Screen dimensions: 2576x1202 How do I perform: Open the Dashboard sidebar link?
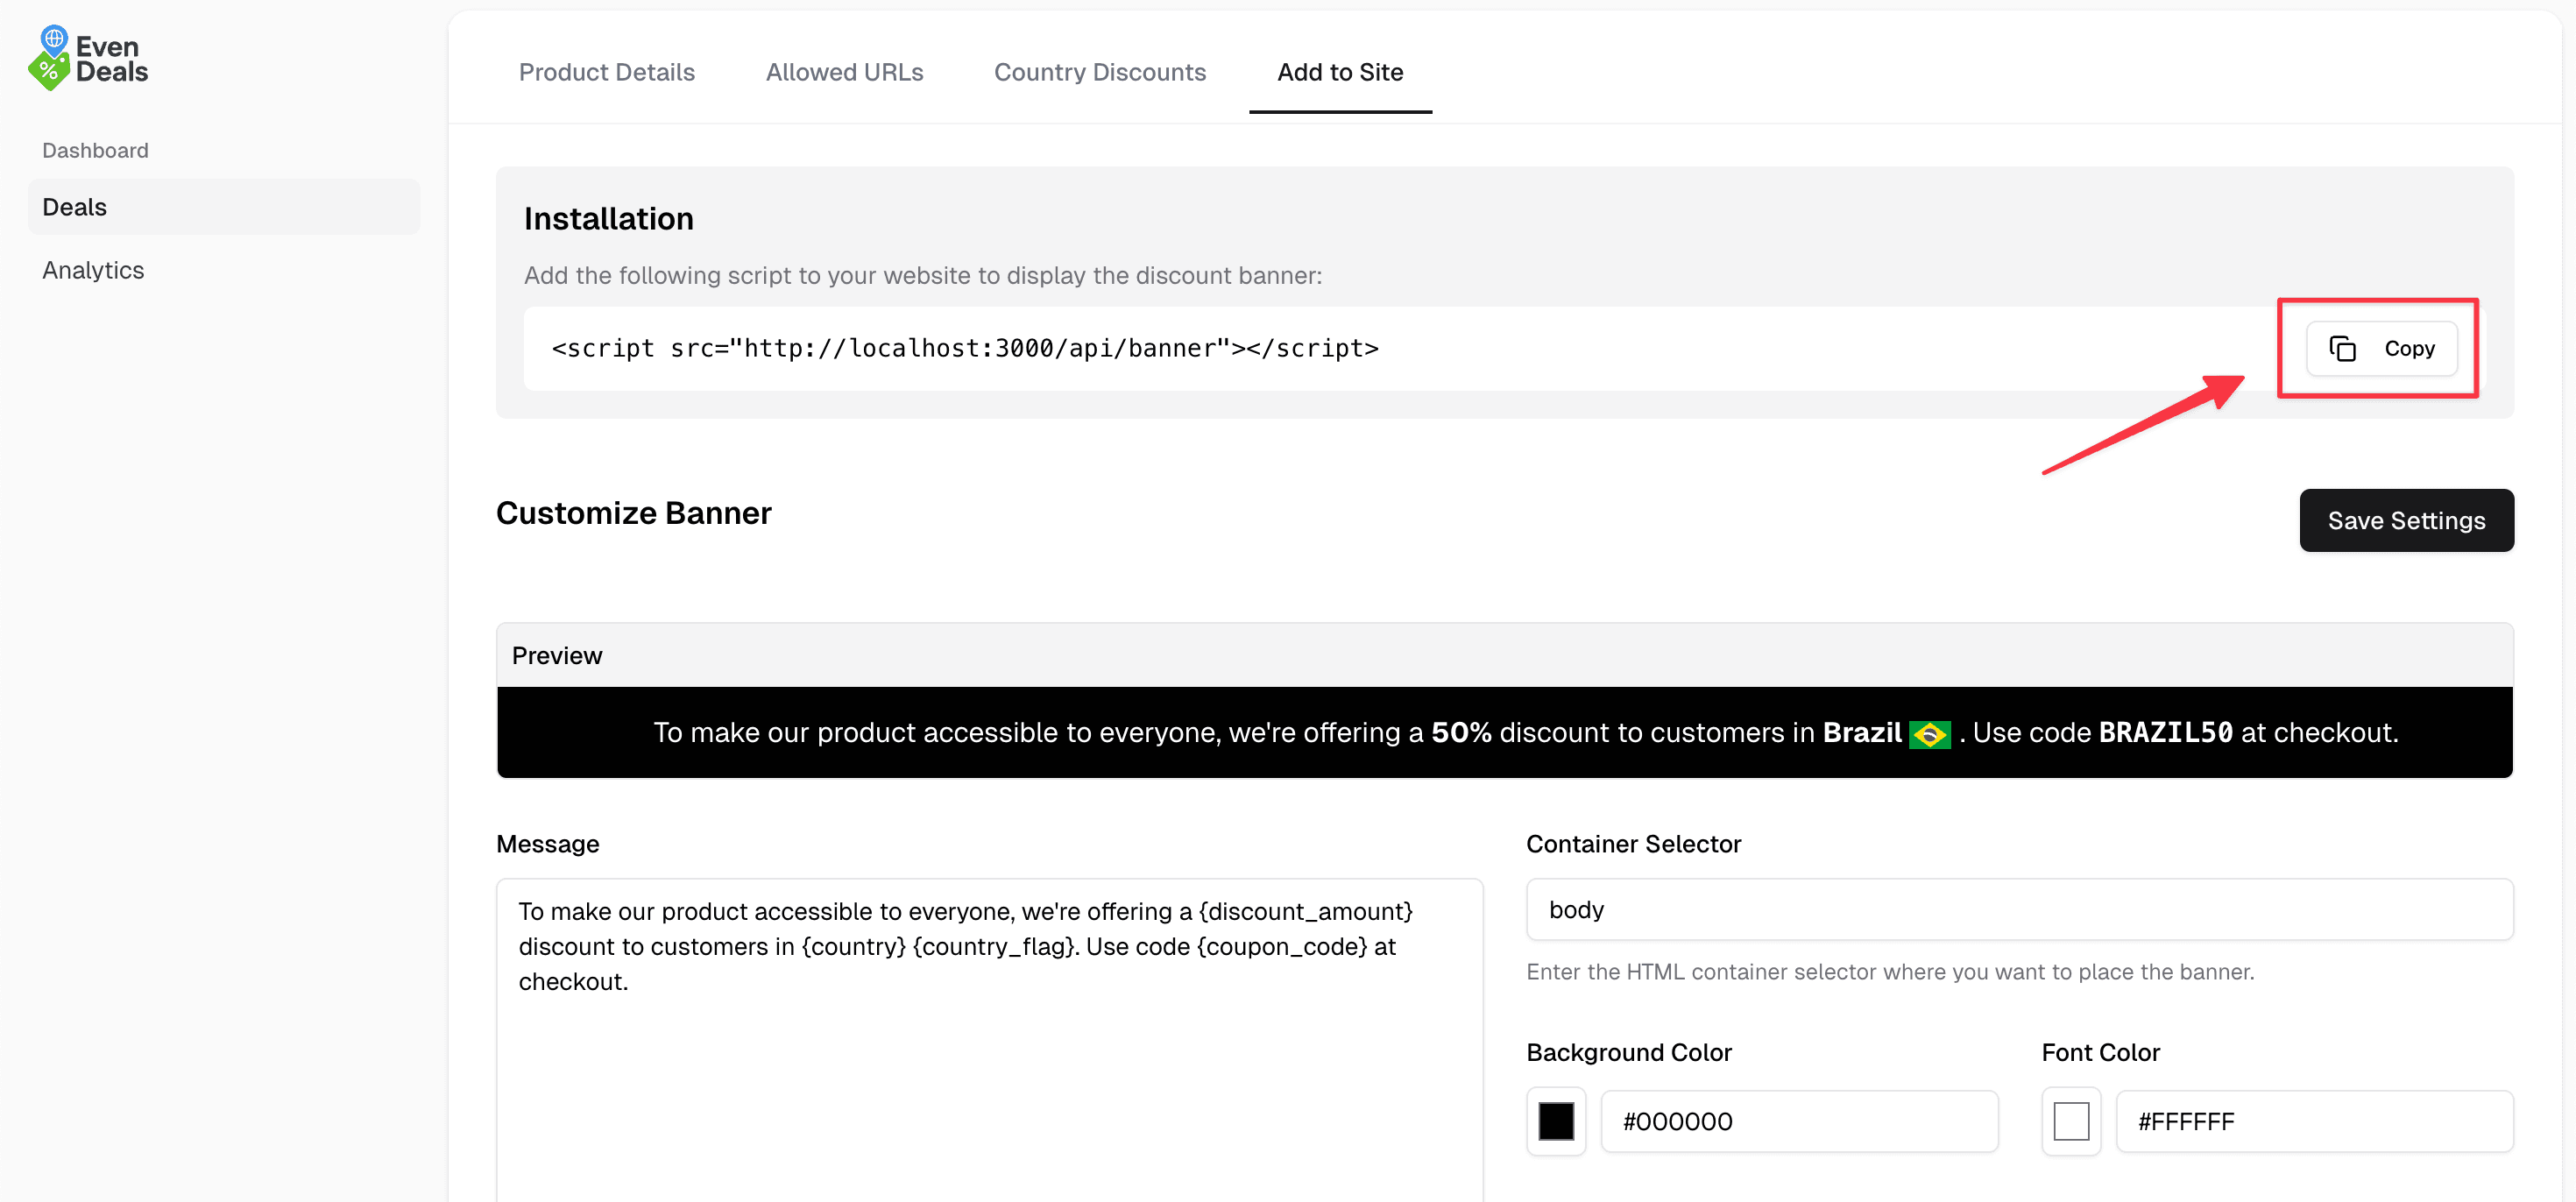[x=95, y=150]
